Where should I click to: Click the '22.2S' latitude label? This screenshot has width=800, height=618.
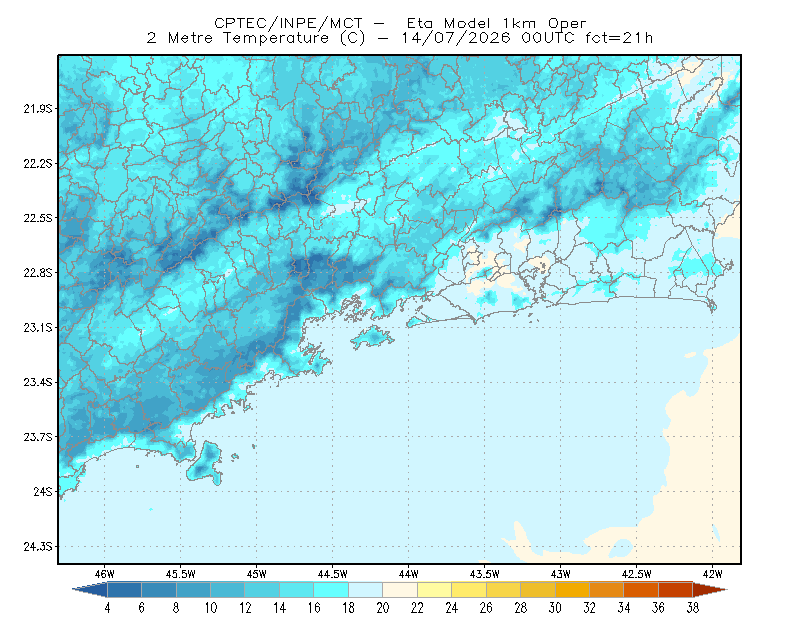[x=38, y=163]
